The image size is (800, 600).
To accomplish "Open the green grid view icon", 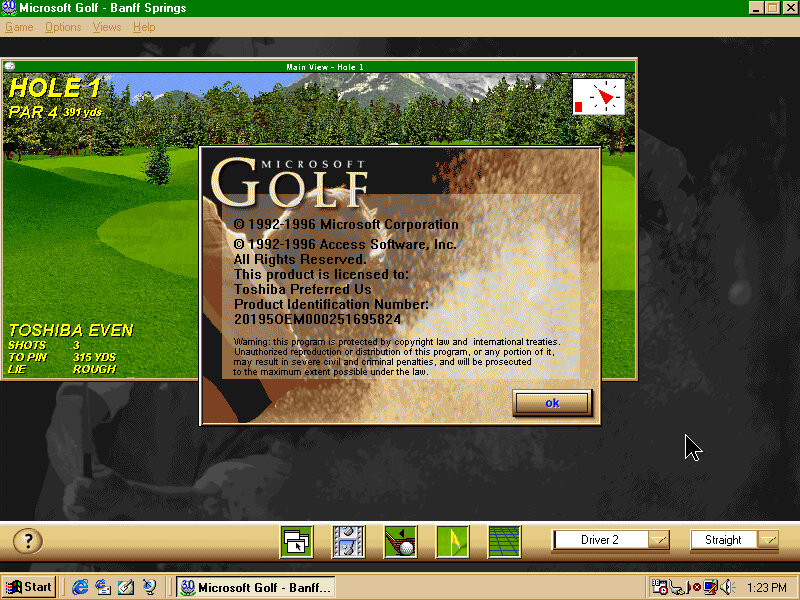I will point(504,541).
